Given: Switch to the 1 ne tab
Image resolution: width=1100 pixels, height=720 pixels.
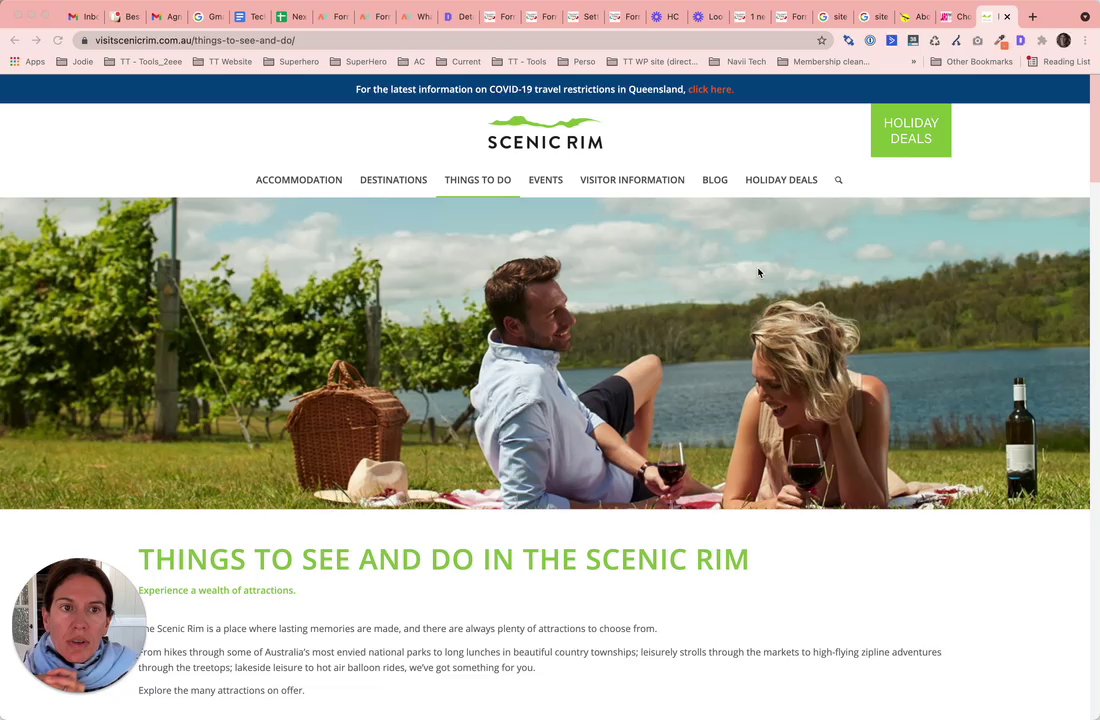Looking at the screenshot, I should tap(749, 16).
